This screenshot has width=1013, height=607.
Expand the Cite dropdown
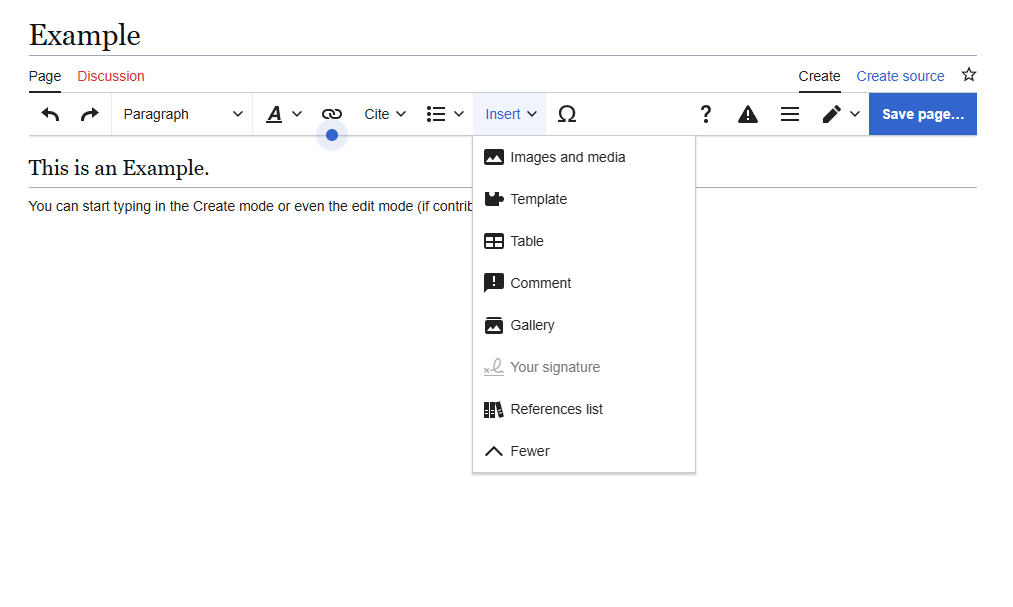[385, 114]
